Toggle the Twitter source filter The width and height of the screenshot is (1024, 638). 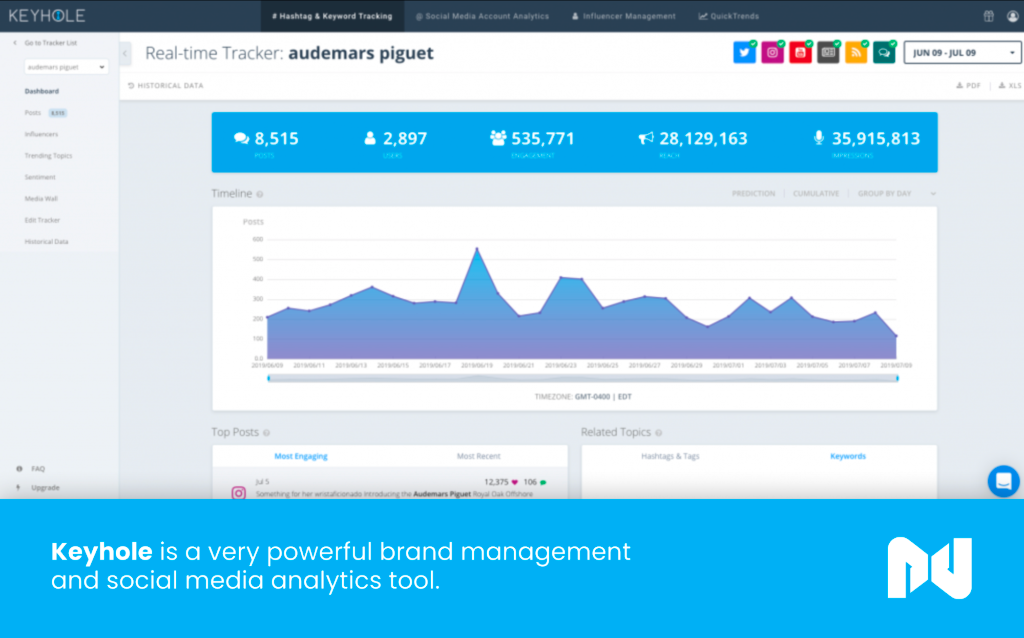coord(744,53)
